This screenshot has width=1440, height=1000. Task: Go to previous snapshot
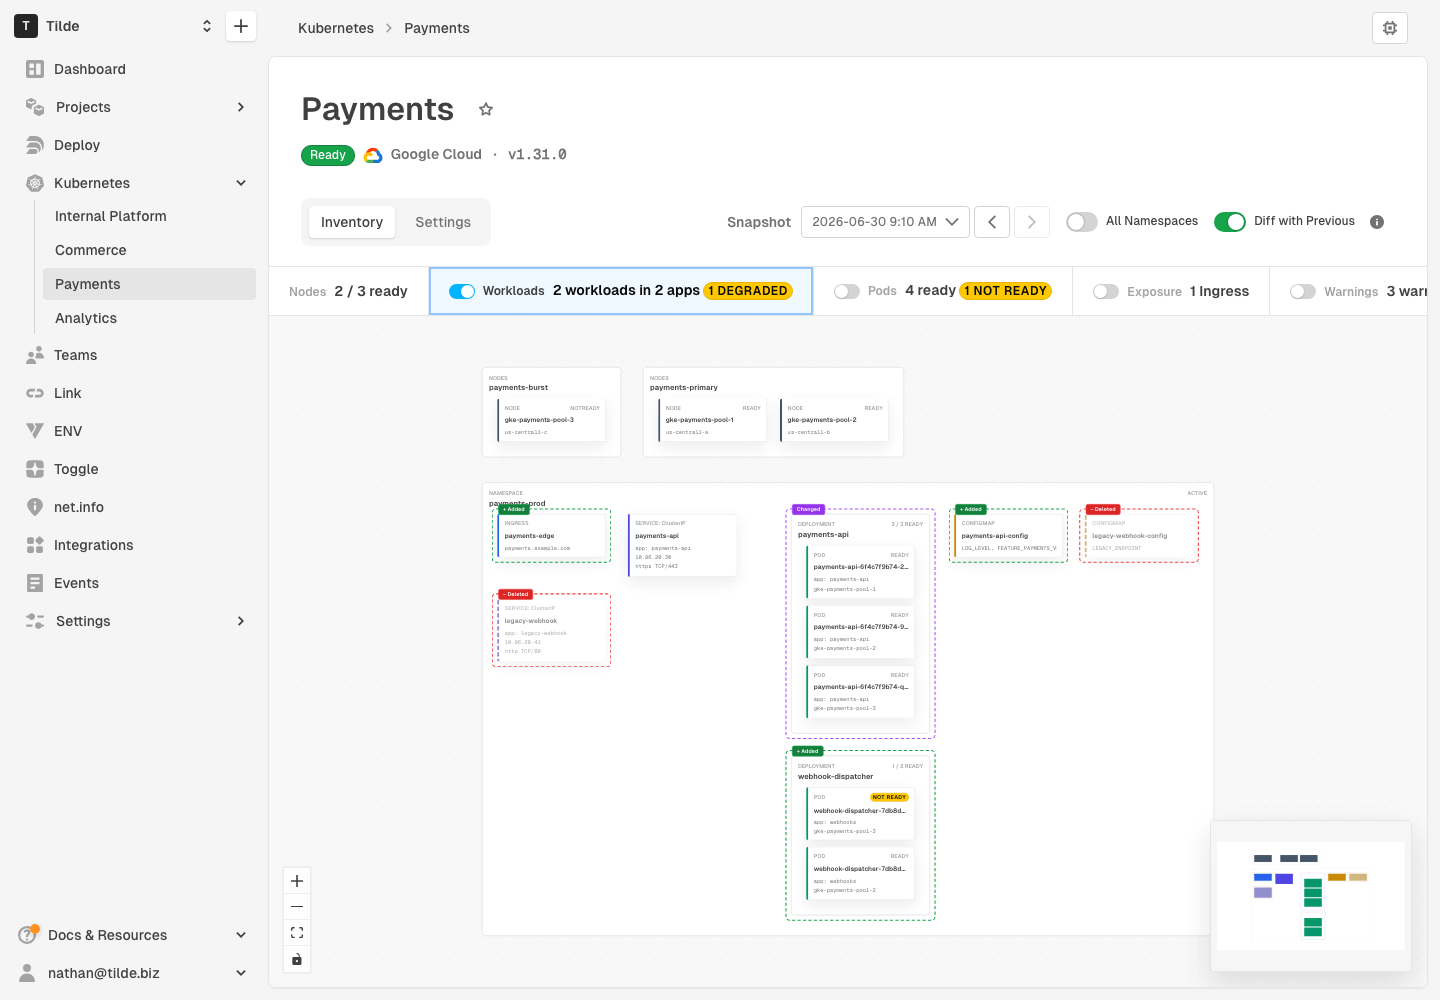(992, 222)
